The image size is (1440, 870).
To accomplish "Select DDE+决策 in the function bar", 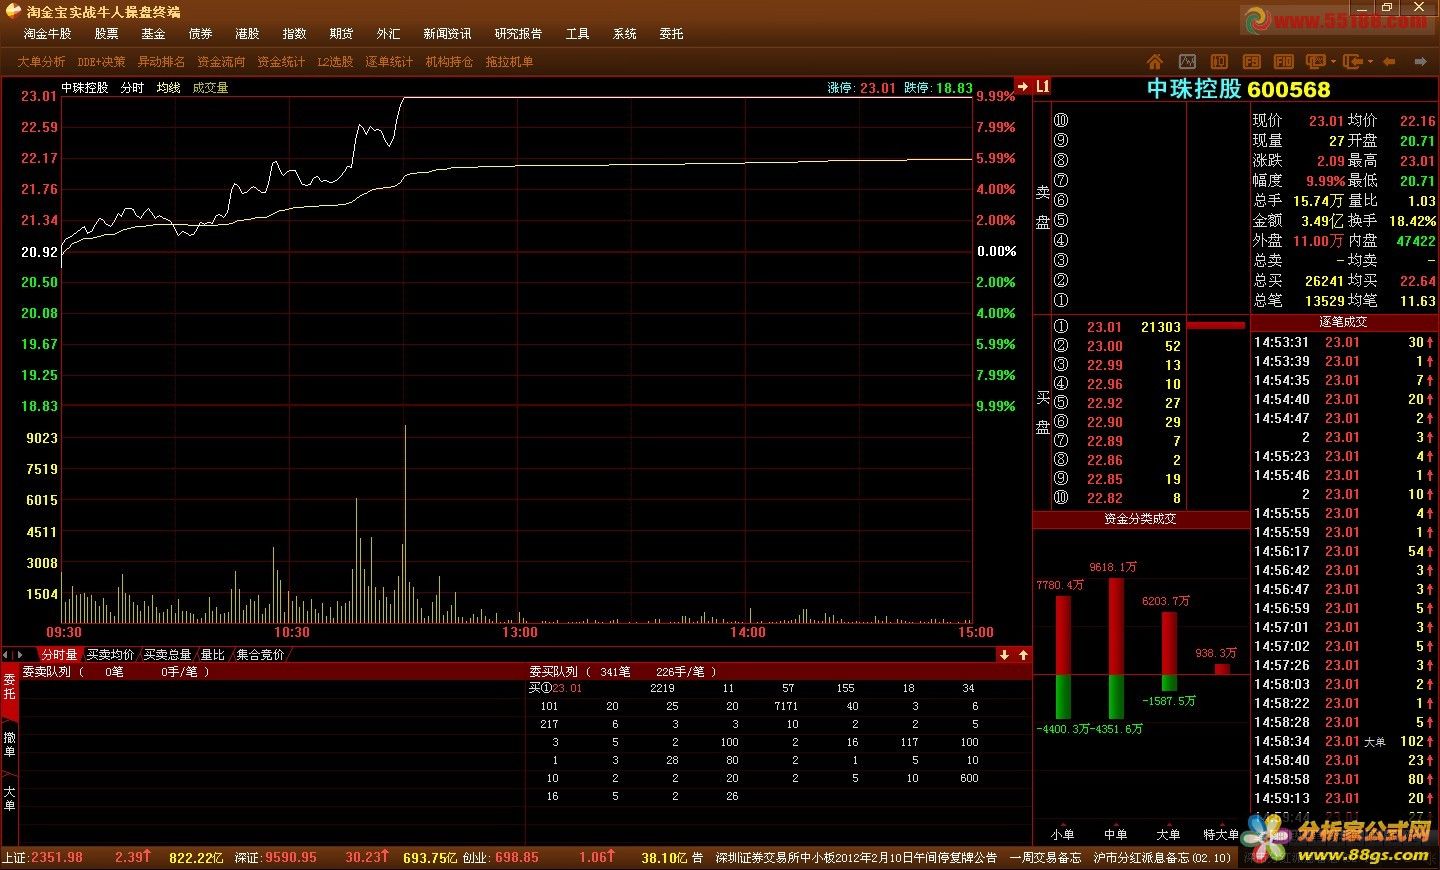I will (x=102, y=62).
